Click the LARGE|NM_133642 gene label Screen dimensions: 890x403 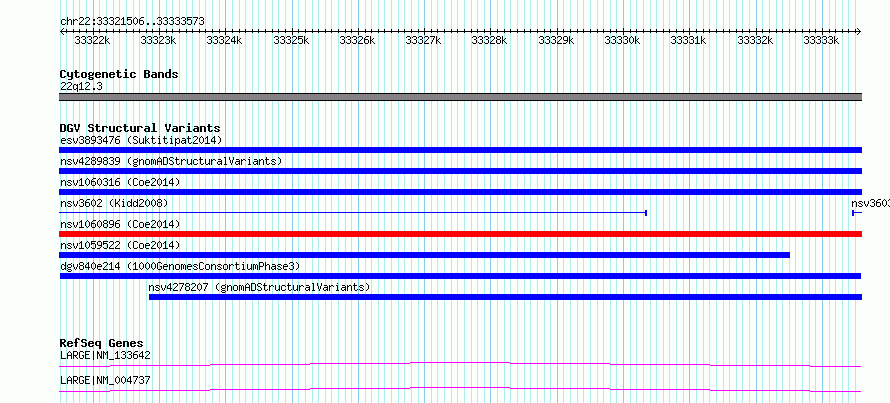(x=105, y=355)
